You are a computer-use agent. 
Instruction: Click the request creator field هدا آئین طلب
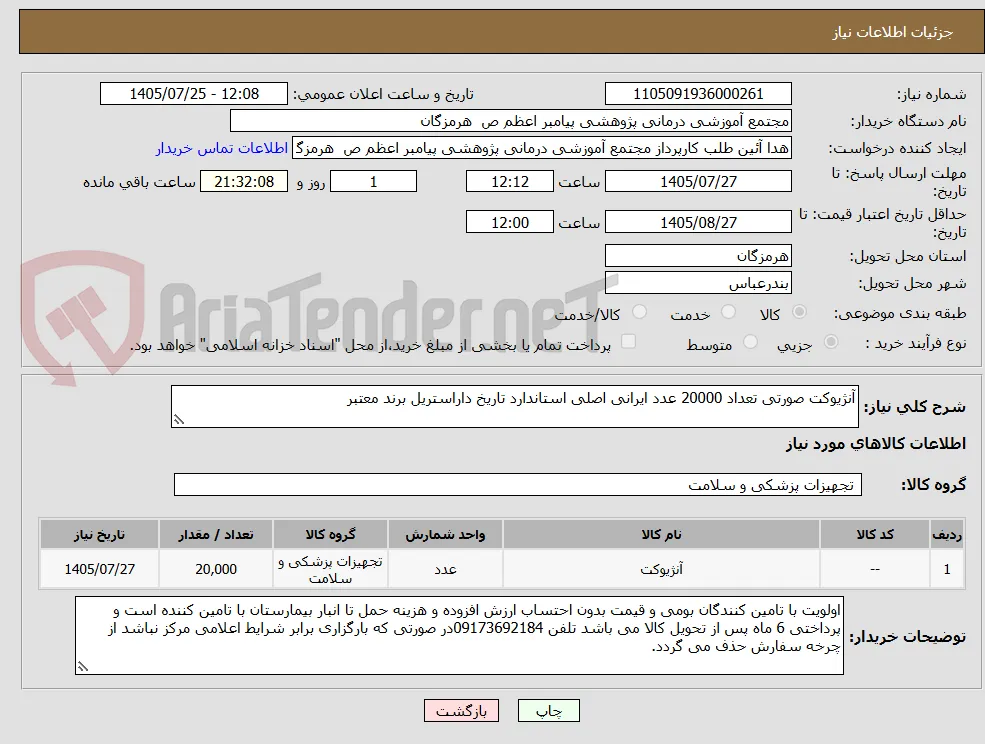pyautogui.click(x=542, y=148)
